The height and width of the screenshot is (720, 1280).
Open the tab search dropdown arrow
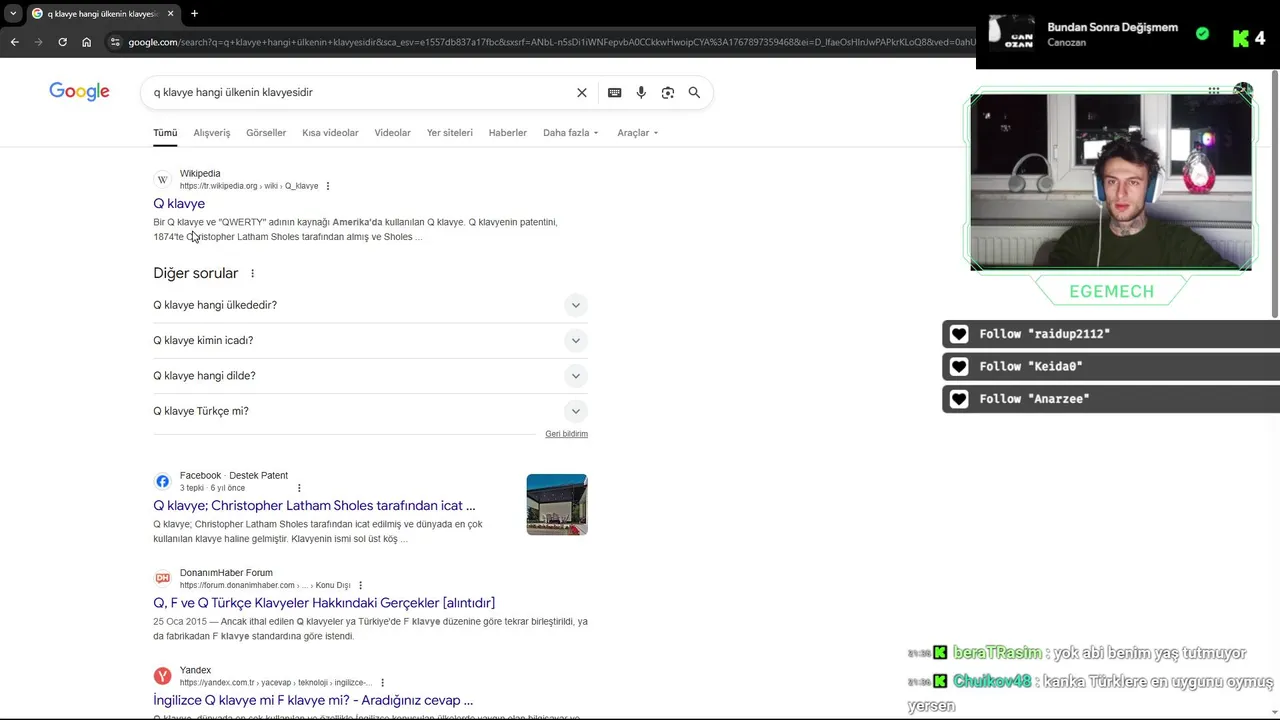pos(13,13)
